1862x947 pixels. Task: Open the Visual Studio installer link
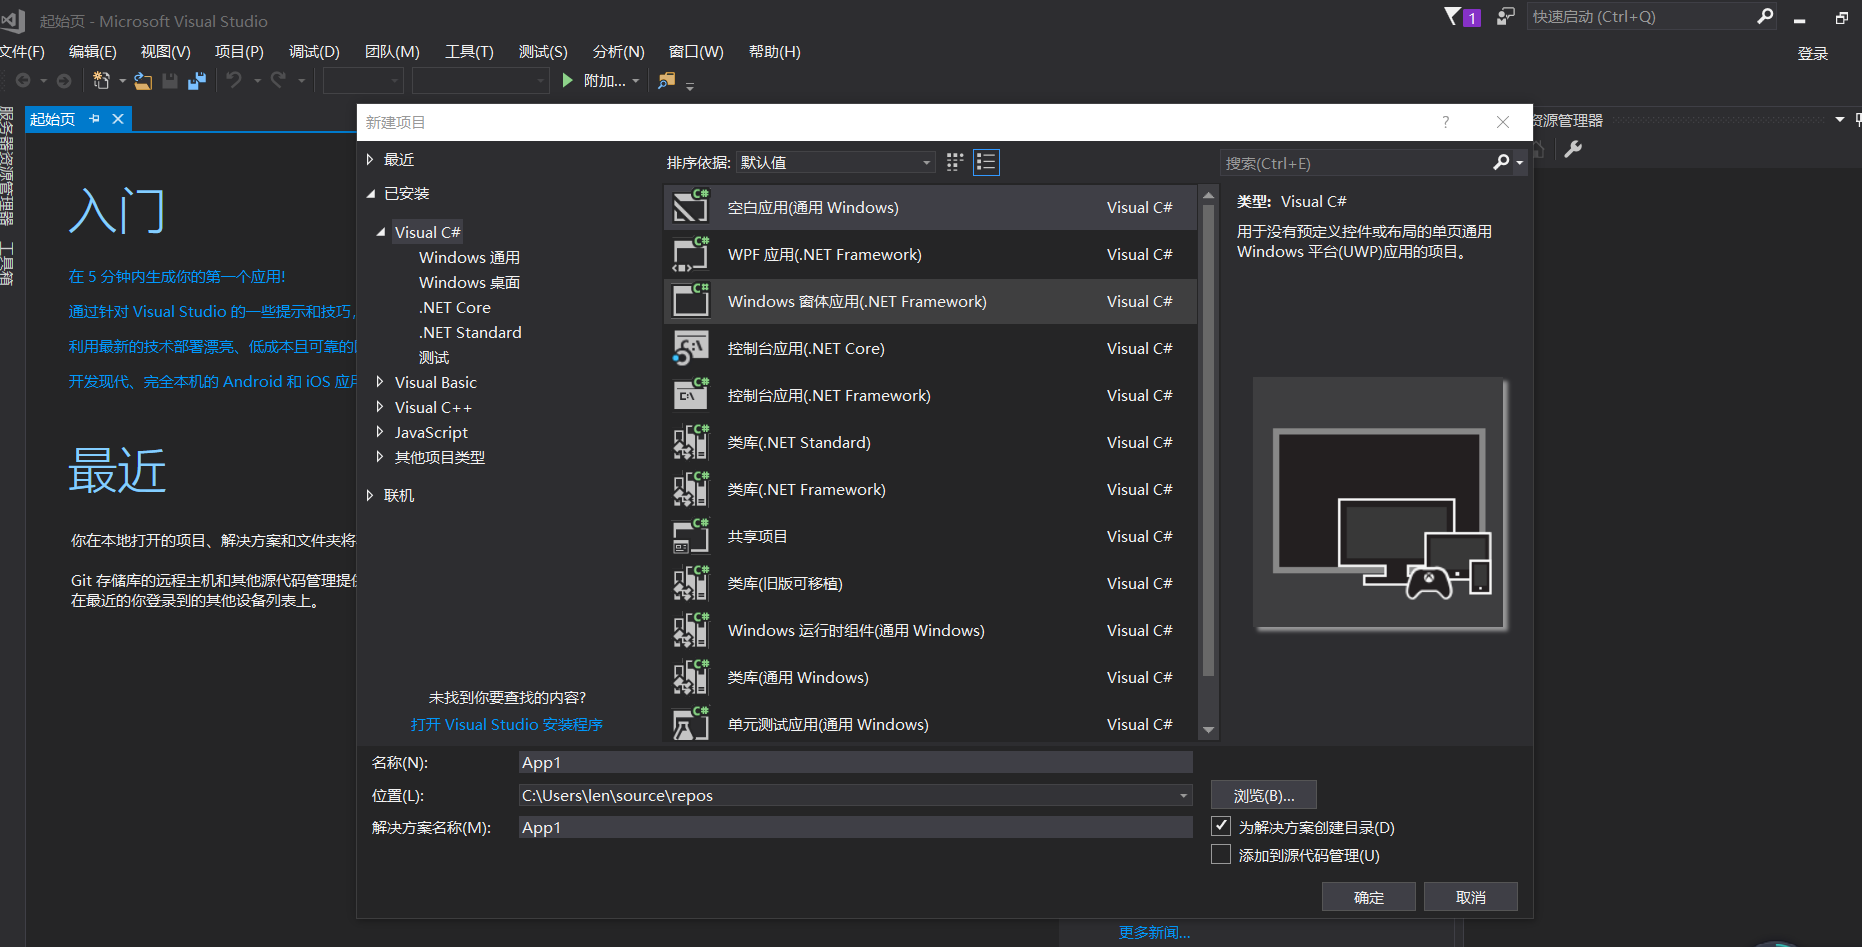(506, 724)
